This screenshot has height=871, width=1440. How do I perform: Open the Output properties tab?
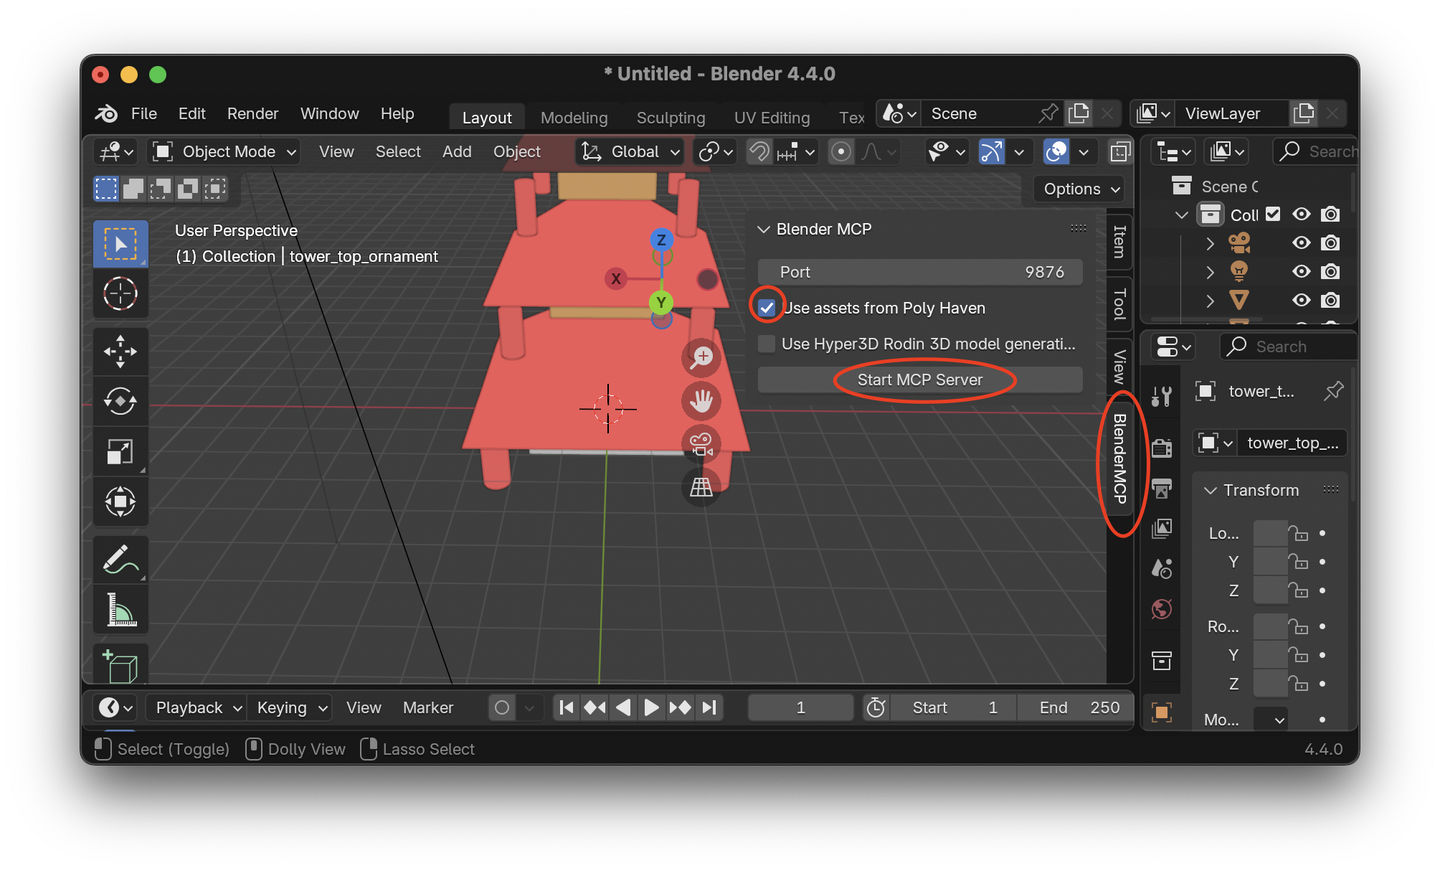click(x=1161, y=487)
